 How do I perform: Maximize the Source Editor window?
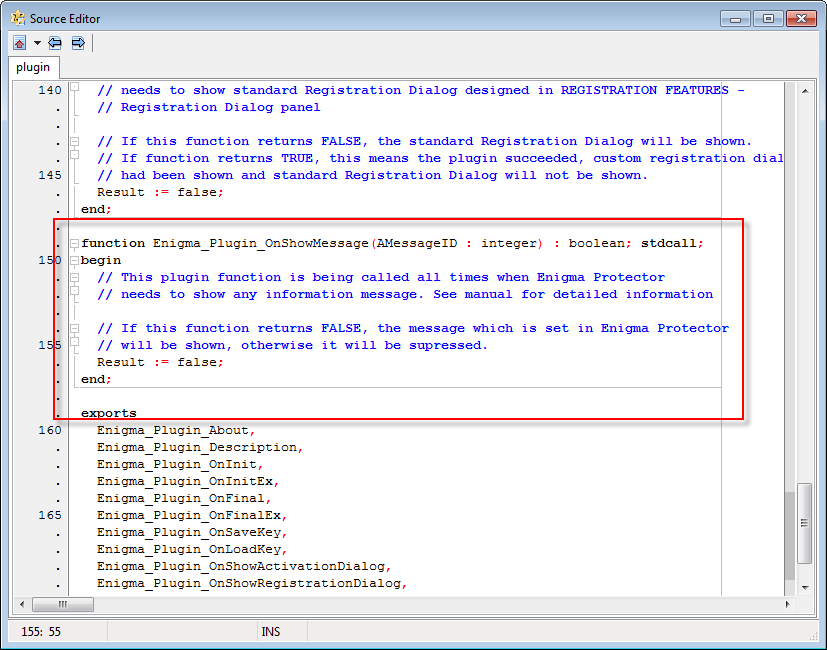[x=768, y=18]
